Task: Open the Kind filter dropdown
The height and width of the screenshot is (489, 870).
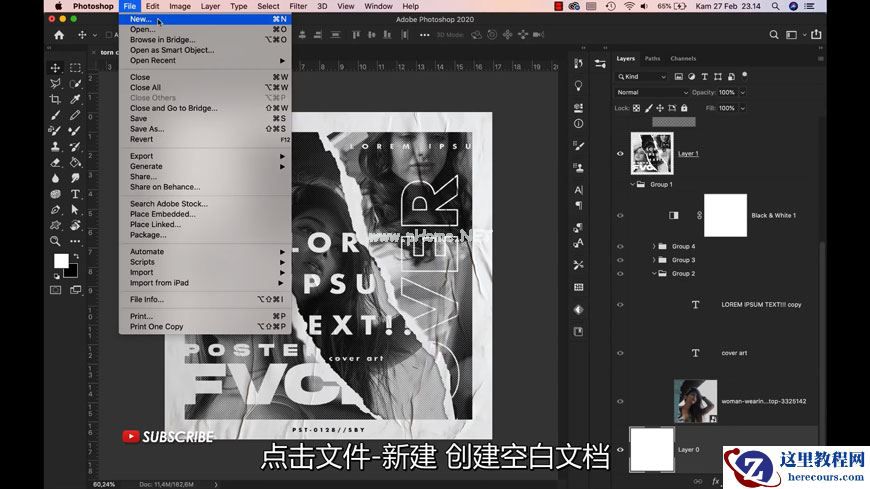Action: pyautogui.click(x=641, y=77)
